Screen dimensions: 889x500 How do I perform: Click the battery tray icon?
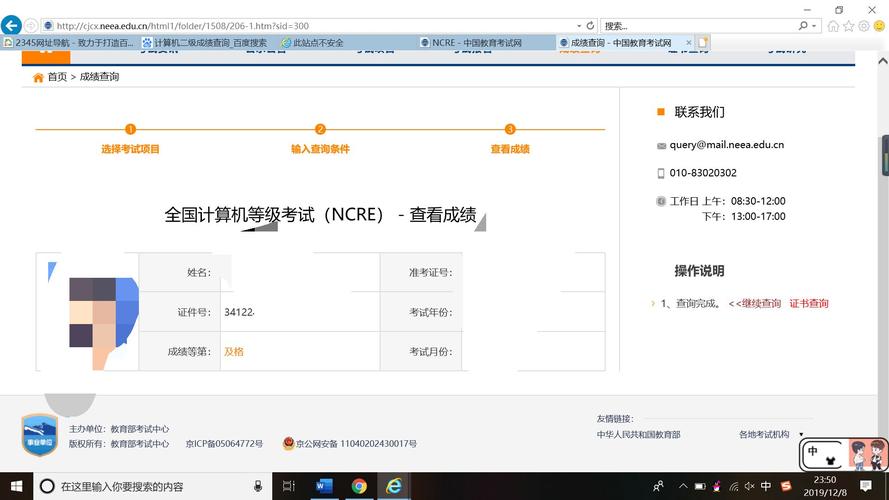pos(700,486)
